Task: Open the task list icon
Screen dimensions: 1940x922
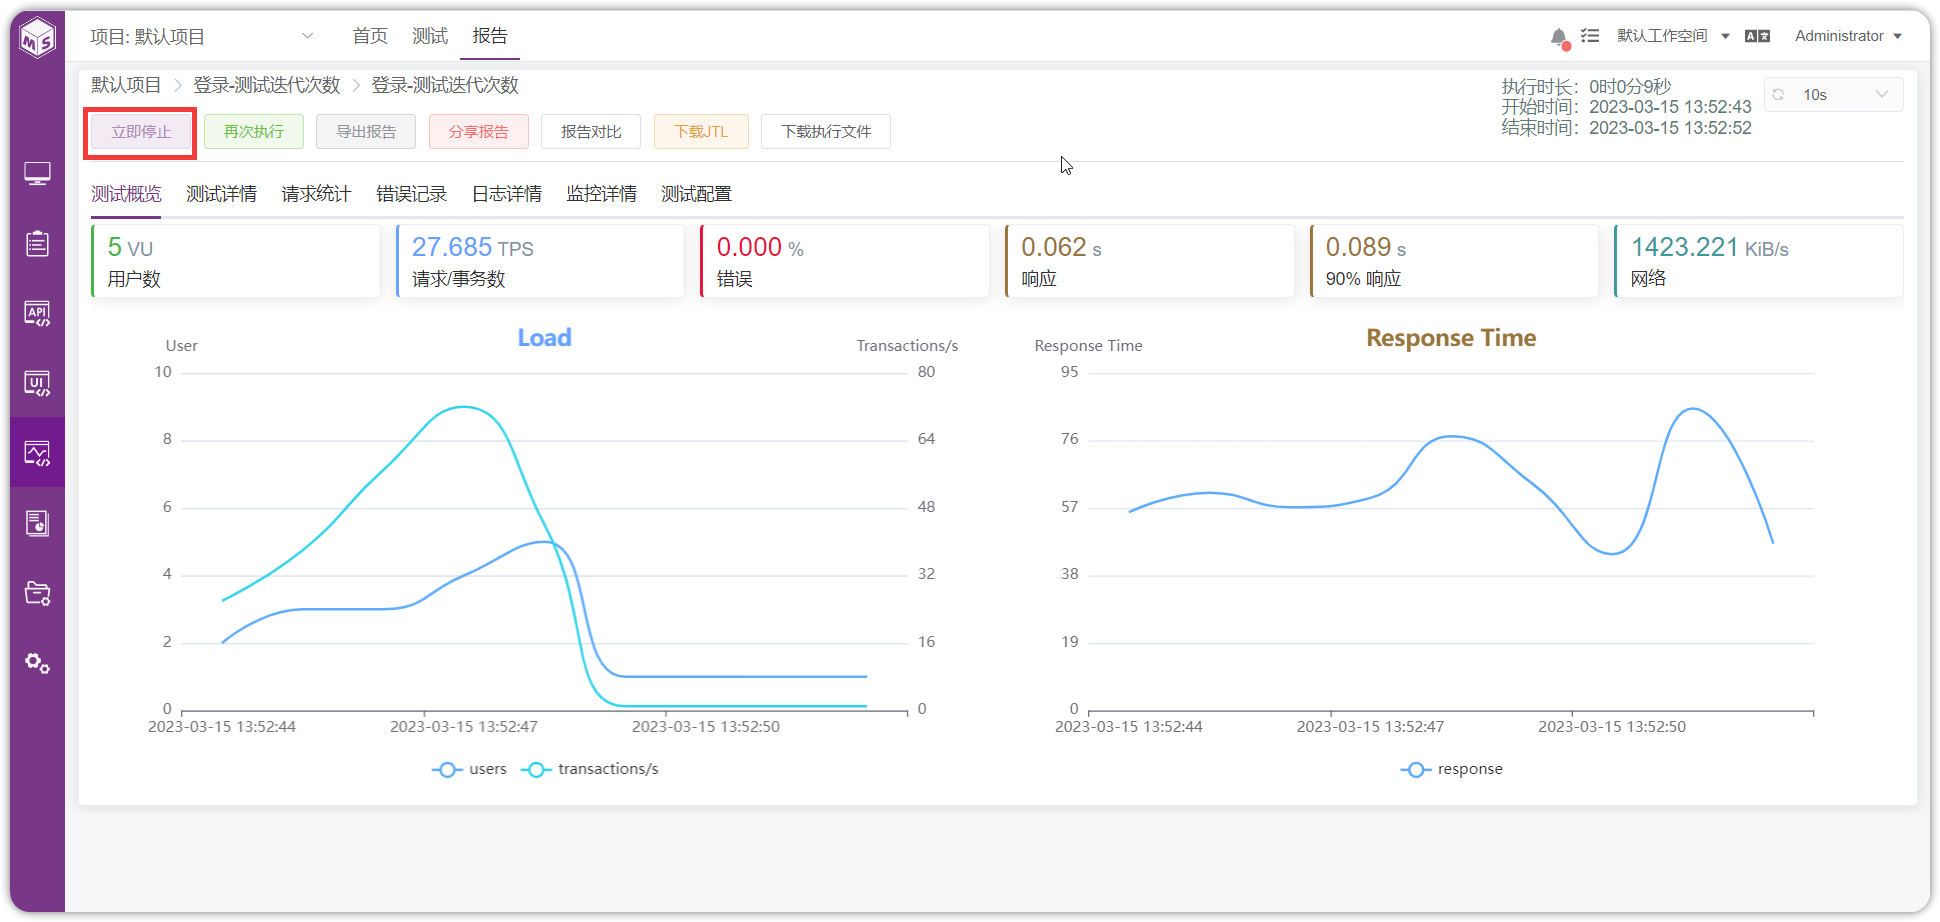Action: [x=1590, y=36]
